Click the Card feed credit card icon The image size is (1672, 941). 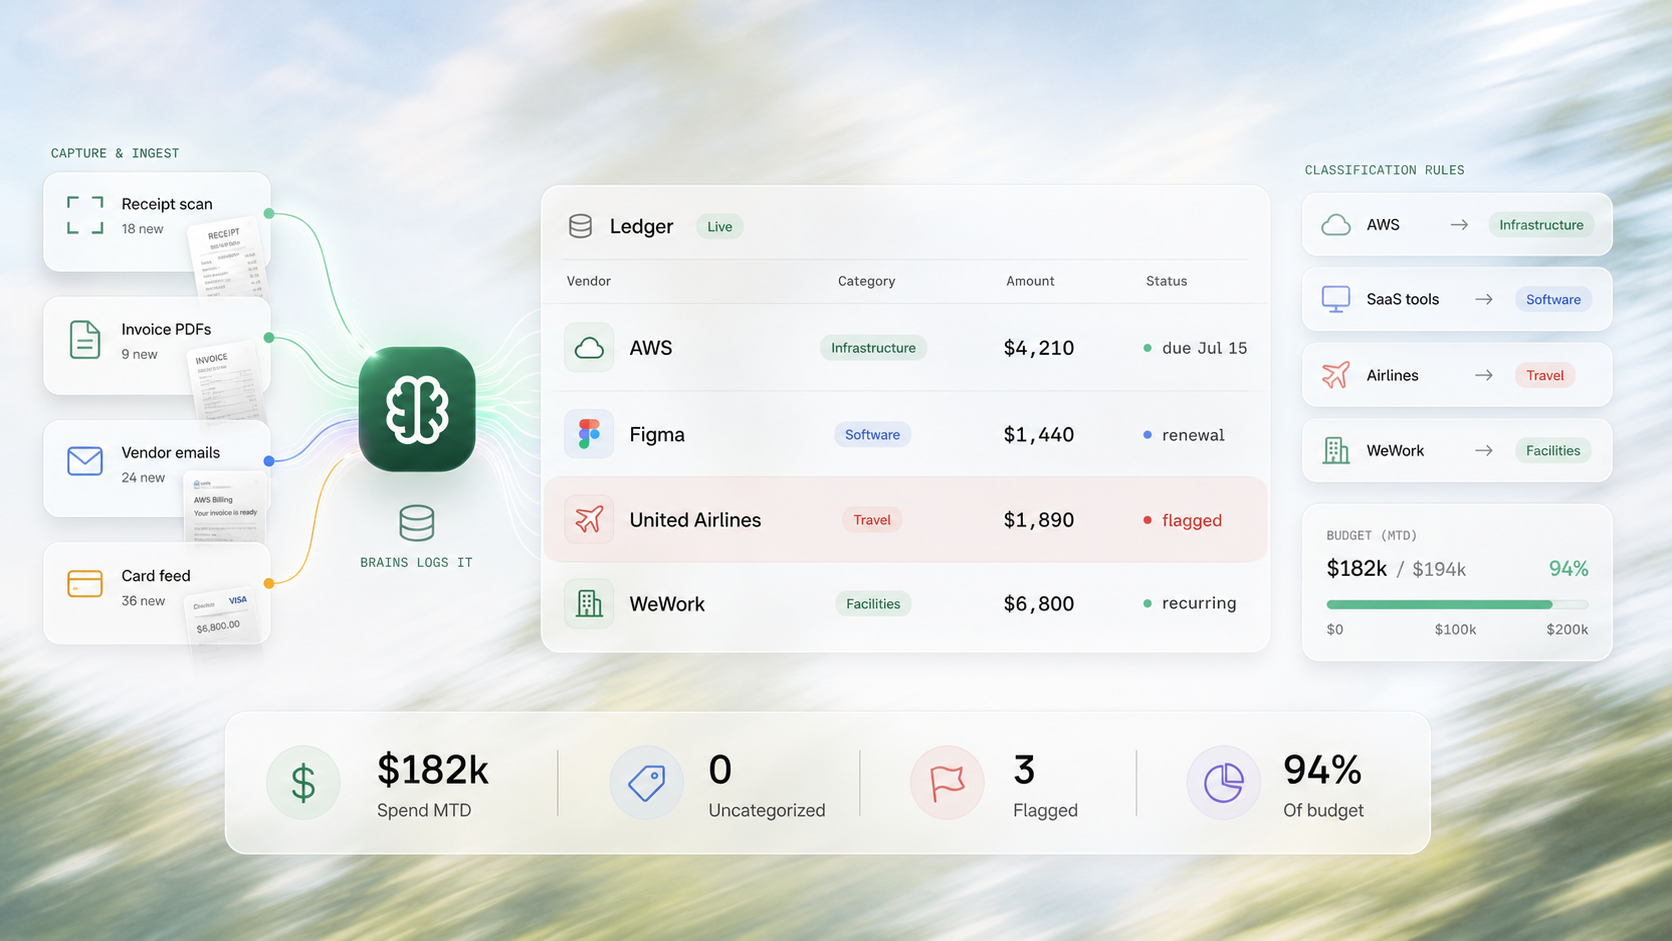[x=85, y=583]
